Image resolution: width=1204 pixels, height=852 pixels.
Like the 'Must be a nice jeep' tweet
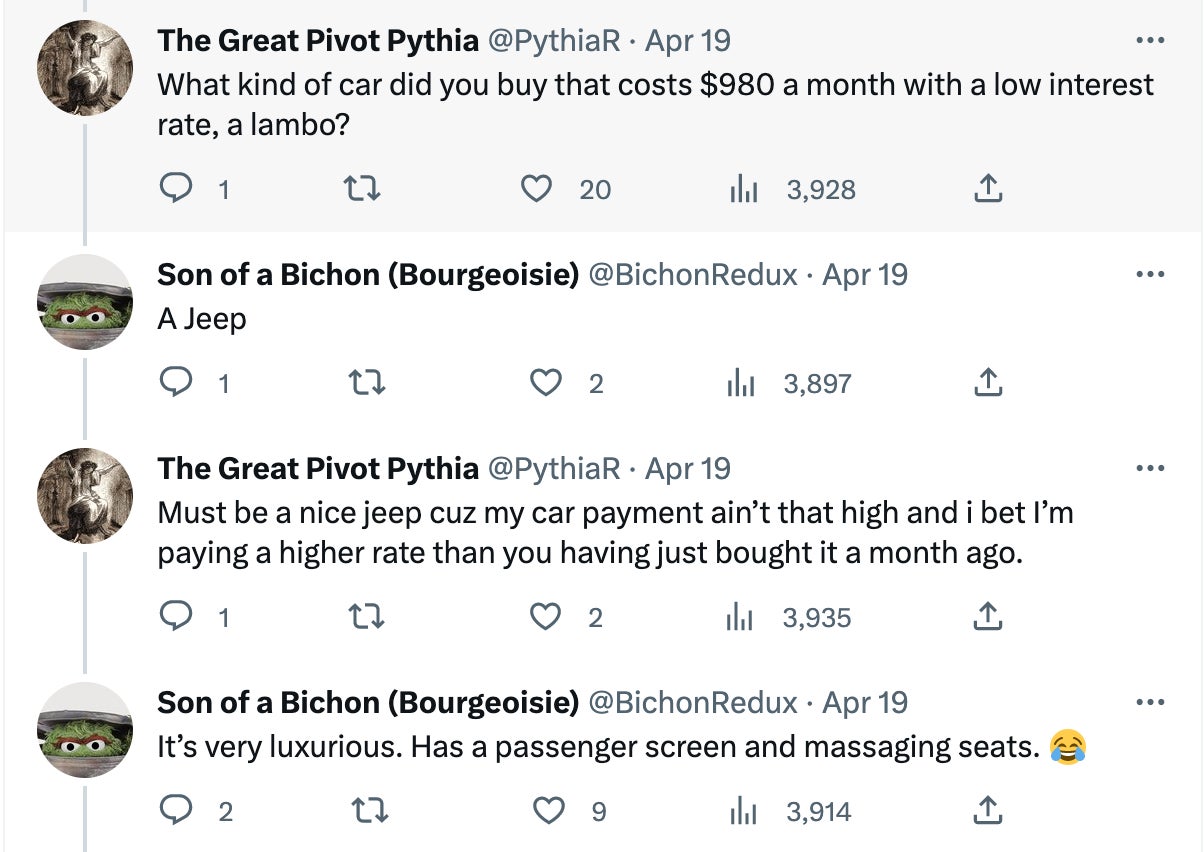pyautogui.click(x=545, y=617)
